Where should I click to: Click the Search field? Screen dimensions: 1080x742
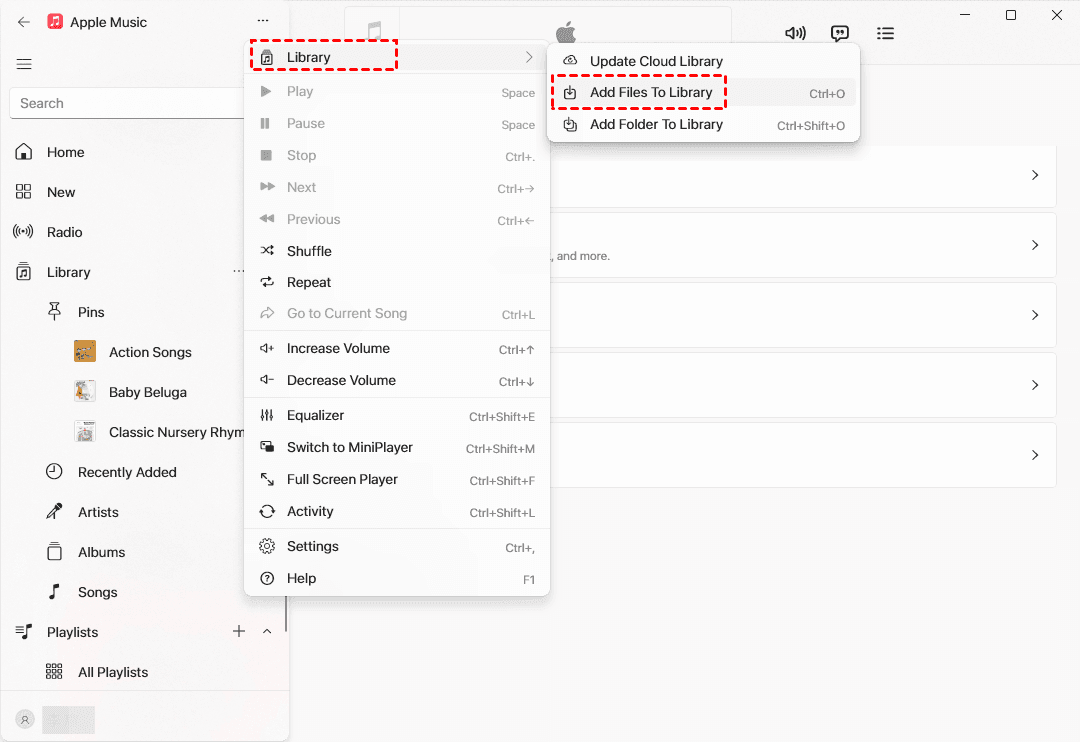tap(127, 103)
